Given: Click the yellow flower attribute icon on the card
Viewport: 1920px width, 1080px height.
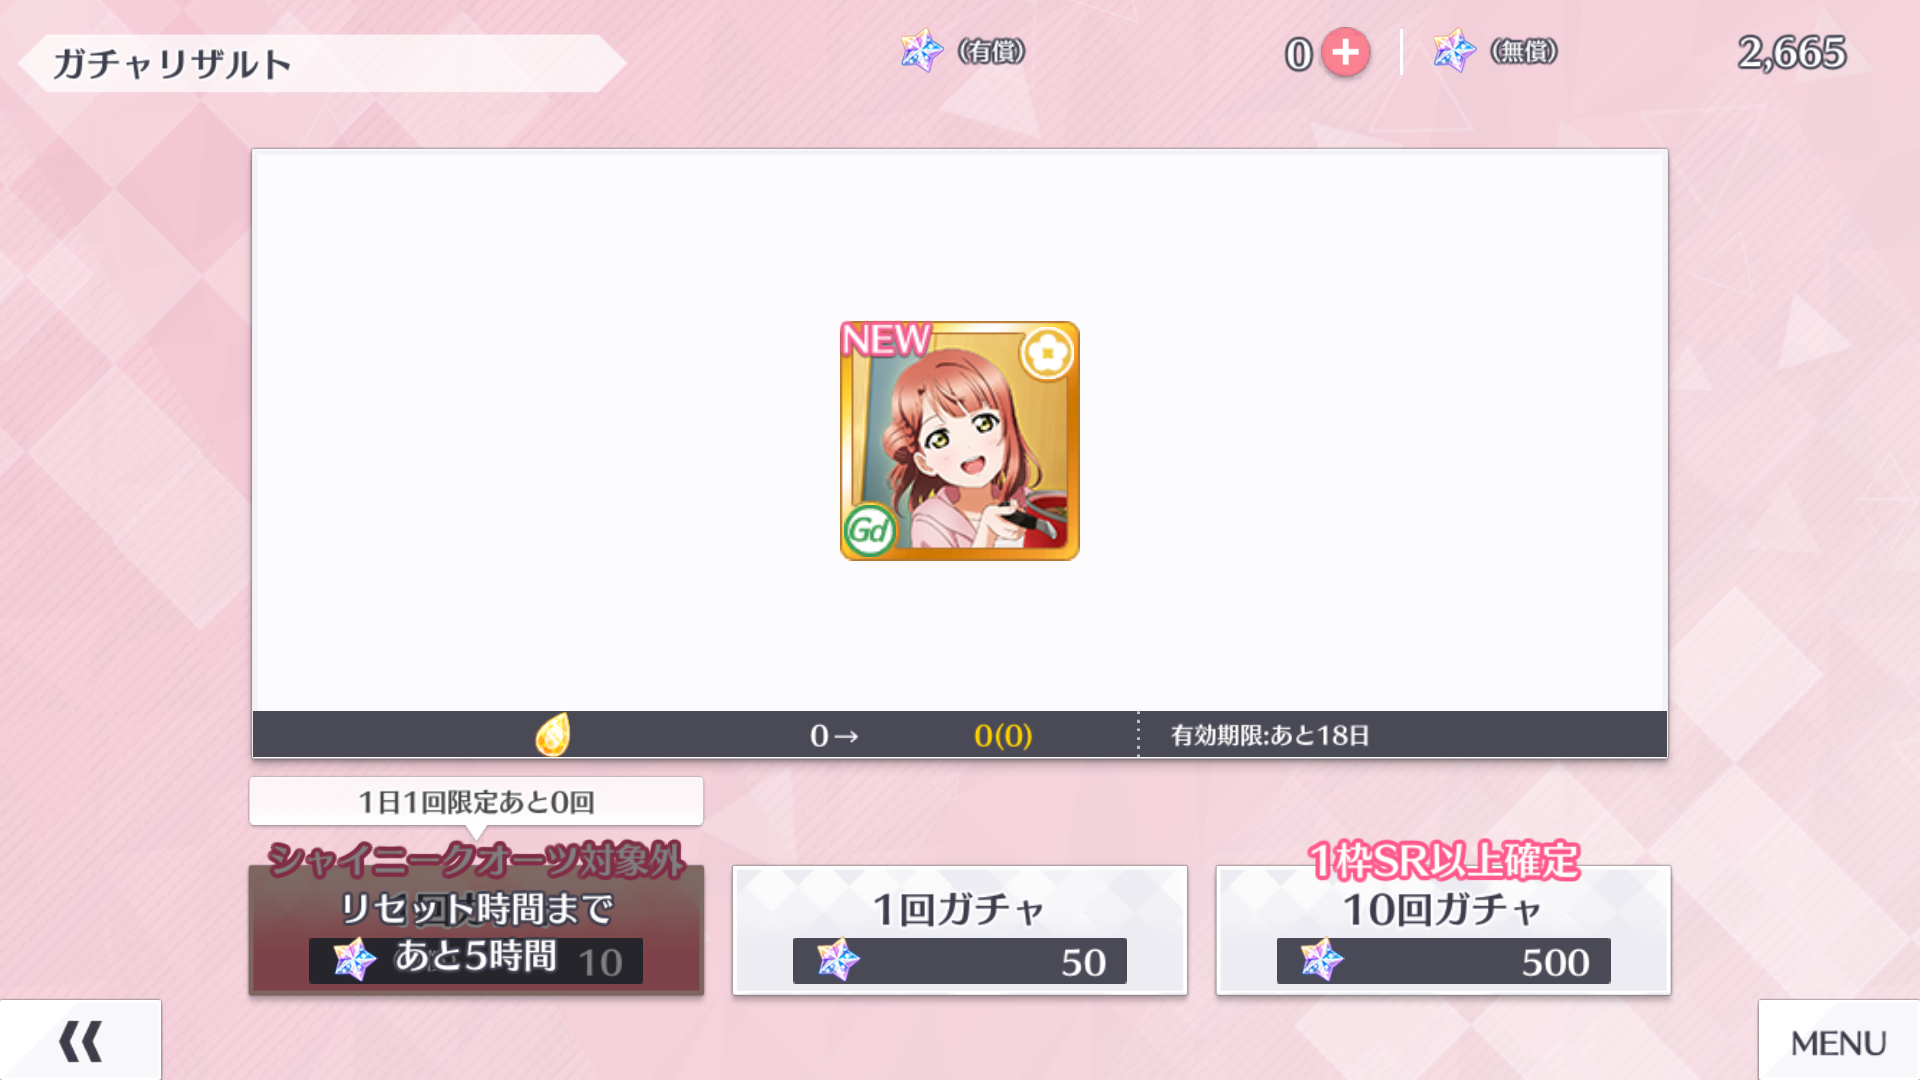Looking at the screenshot, I should (x=1047, y=352).
